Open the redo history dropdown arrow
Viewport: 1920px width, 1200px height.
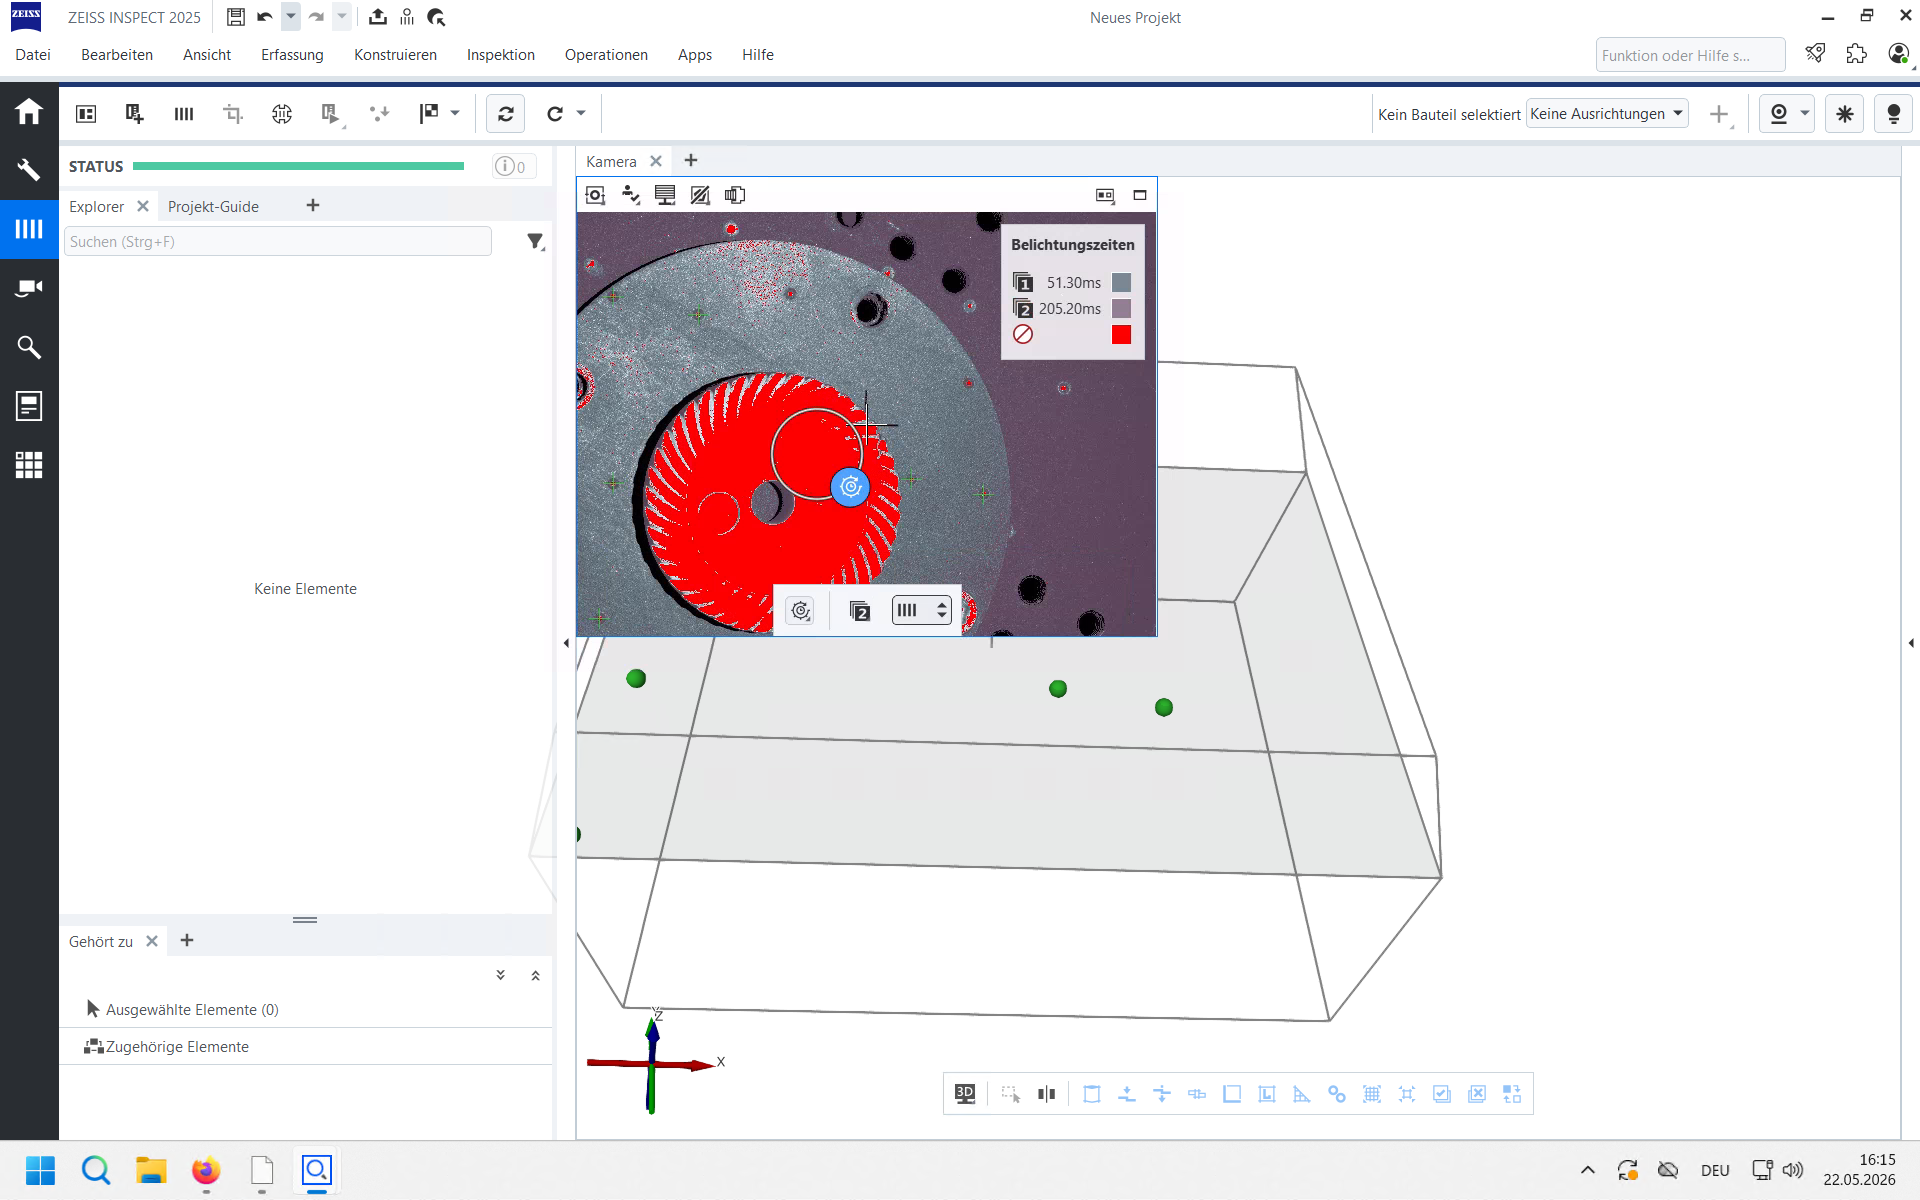pyautogui.click(x=342, y=17)
